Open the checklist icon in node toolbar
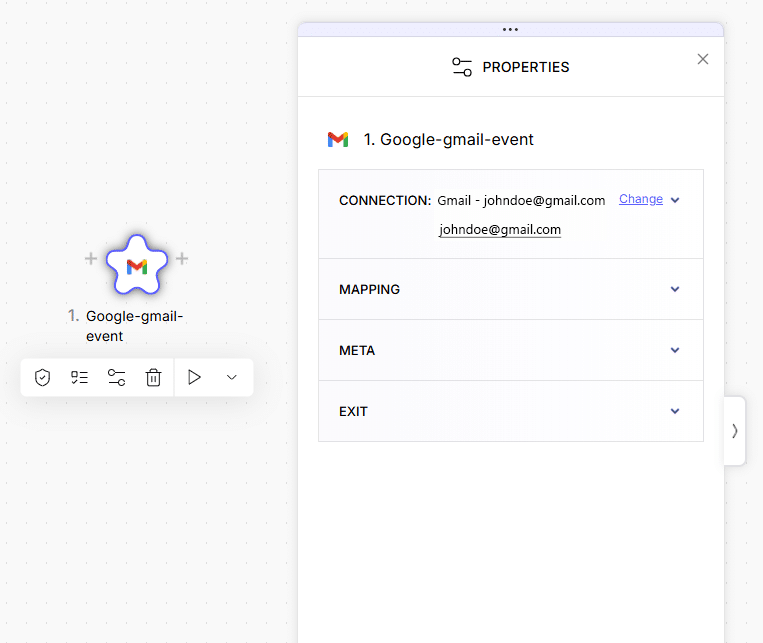This screenshot has height=643, width=763. pos(79,377)
